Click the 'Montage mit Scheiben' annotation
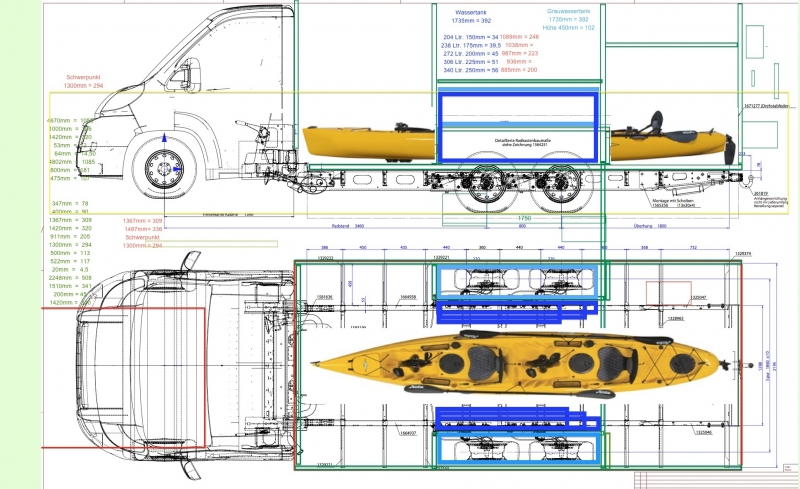The width and height of the screenshot is (800, 489). pos(673,201)
